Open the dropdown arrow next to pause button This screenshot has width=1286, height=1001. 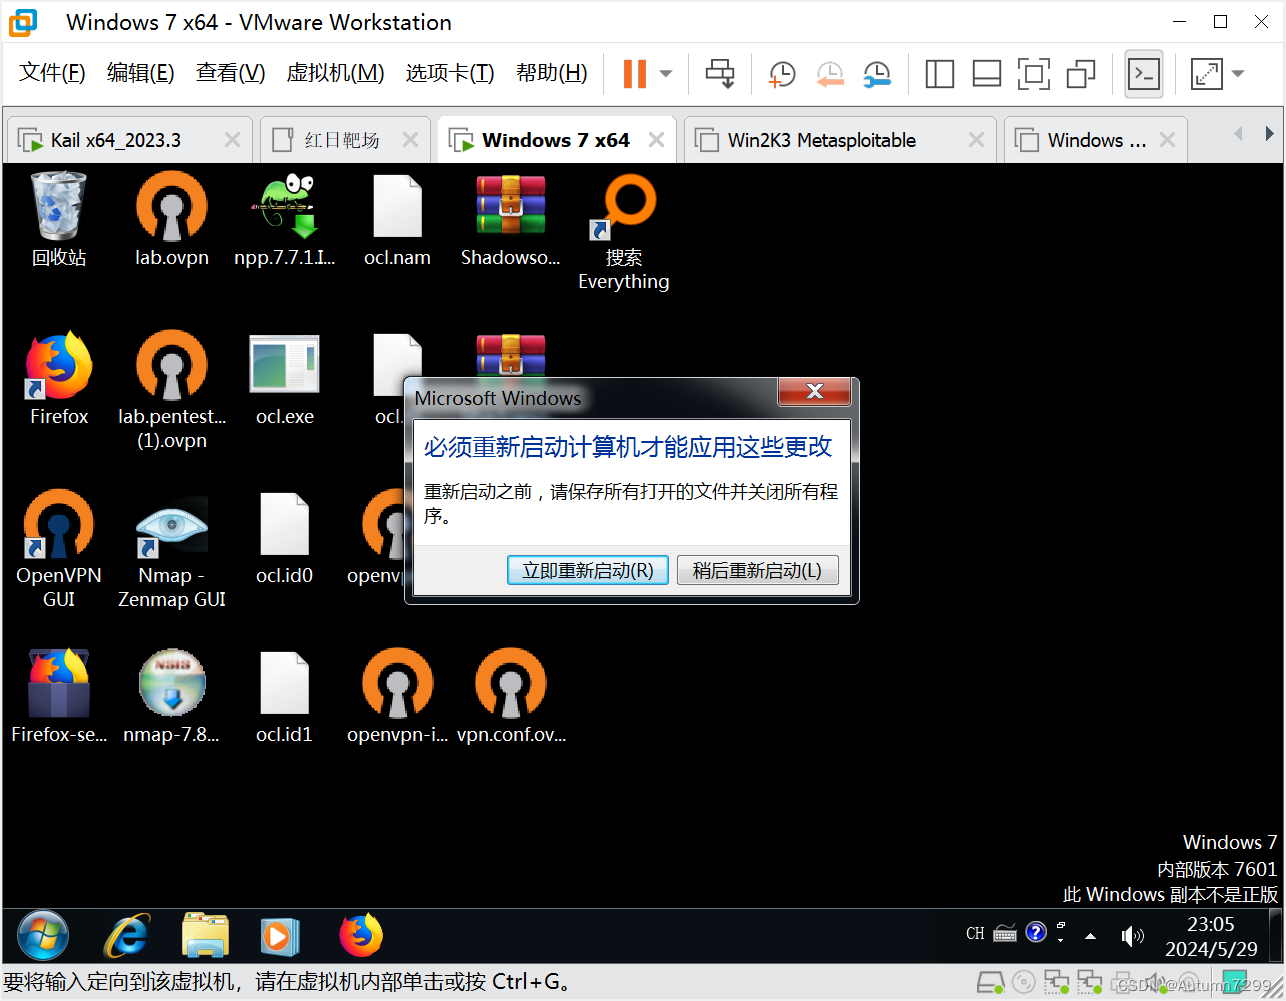[x=666, y=74]
